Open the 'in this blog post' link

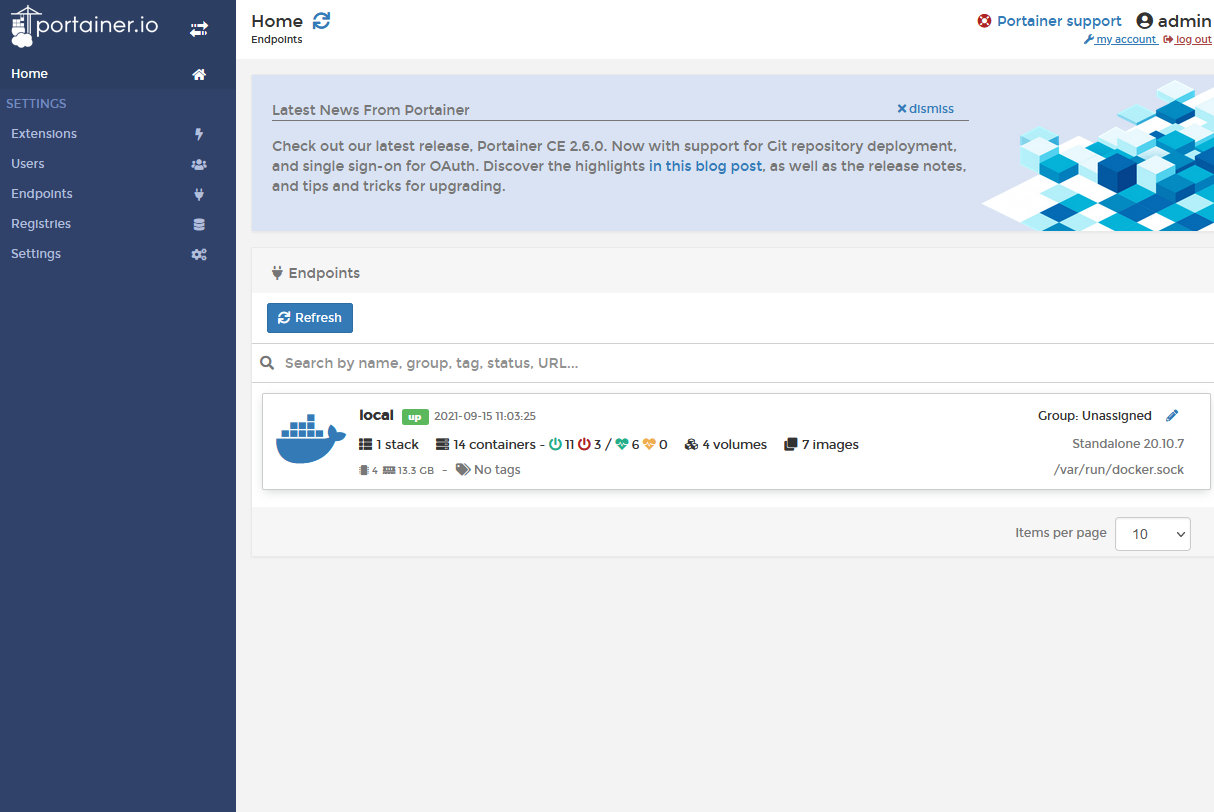(705, 166)
